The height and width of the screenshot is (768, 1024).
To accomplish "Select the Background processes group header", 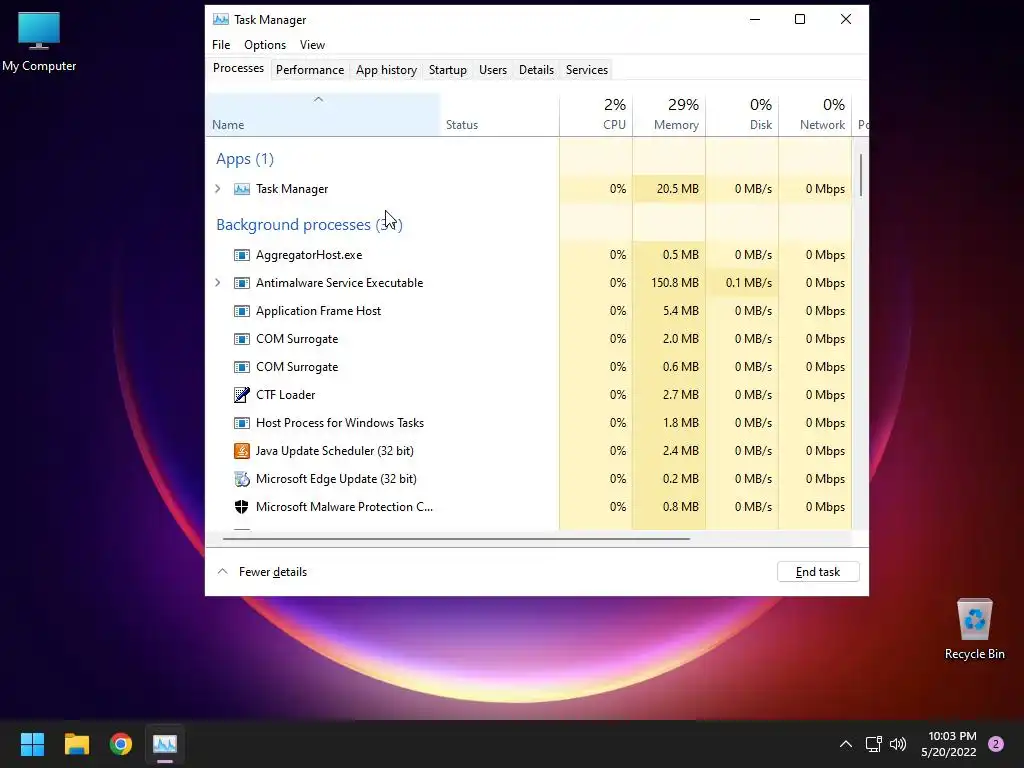I will (x=309, y=225).
